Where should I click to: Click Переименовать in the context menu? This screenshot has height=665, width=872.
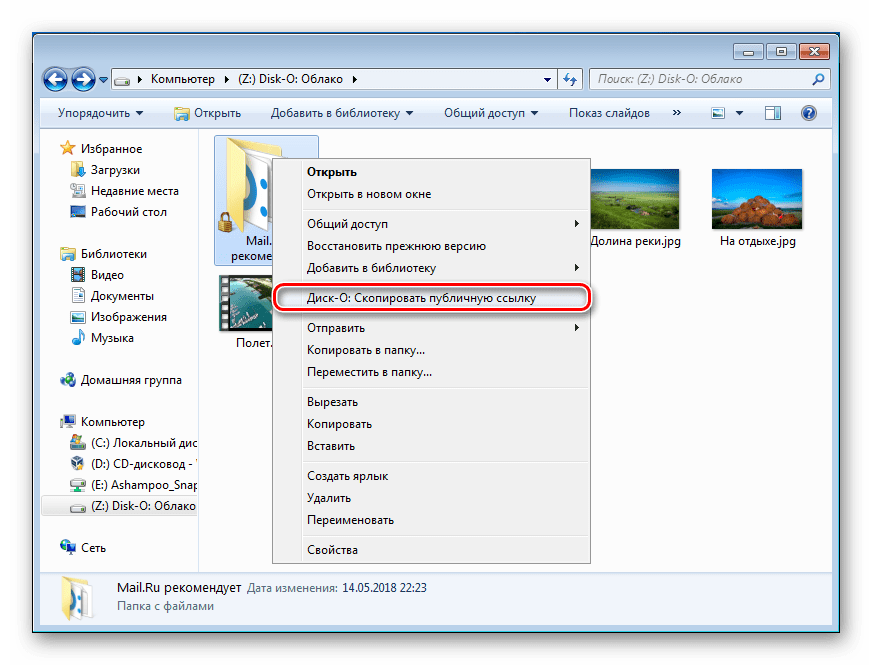[x=350, y=520]
